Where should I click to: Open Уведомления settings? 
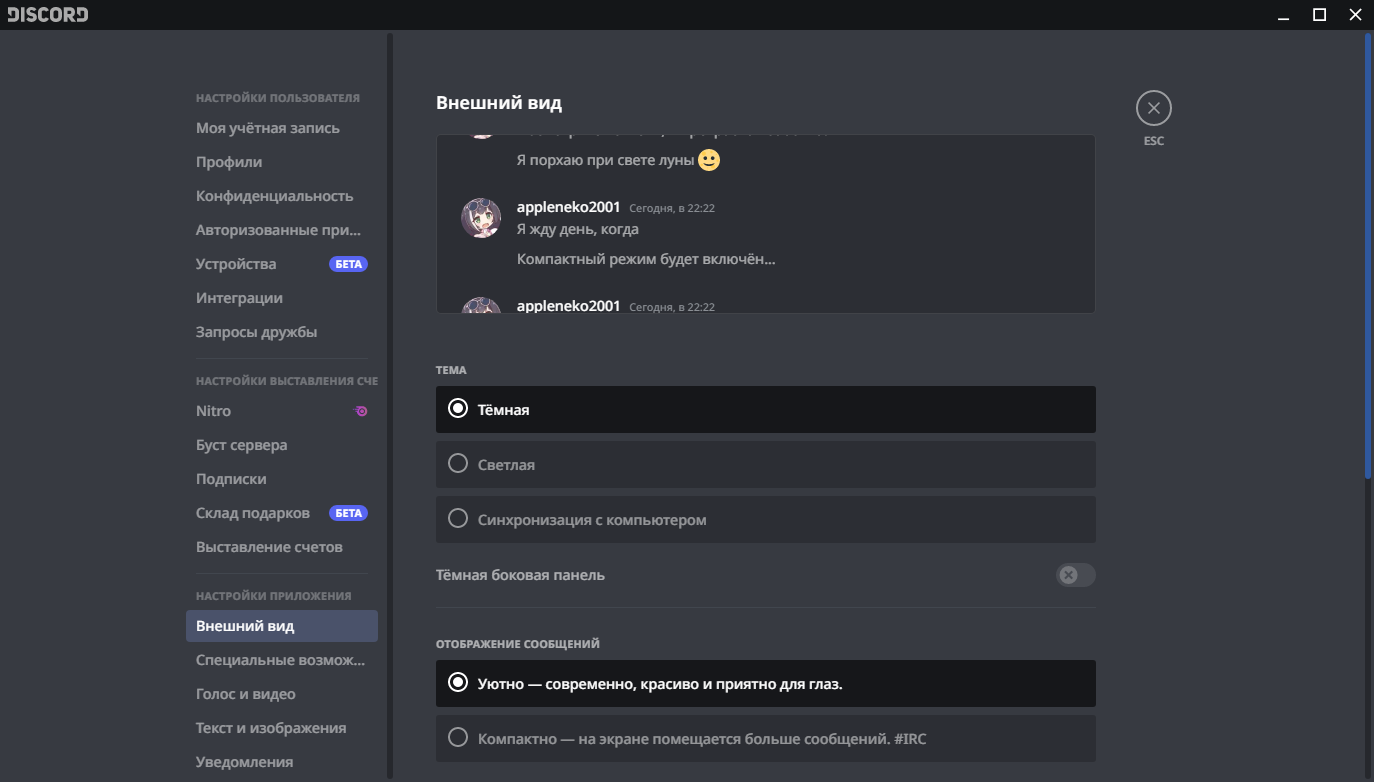(282, 762)
